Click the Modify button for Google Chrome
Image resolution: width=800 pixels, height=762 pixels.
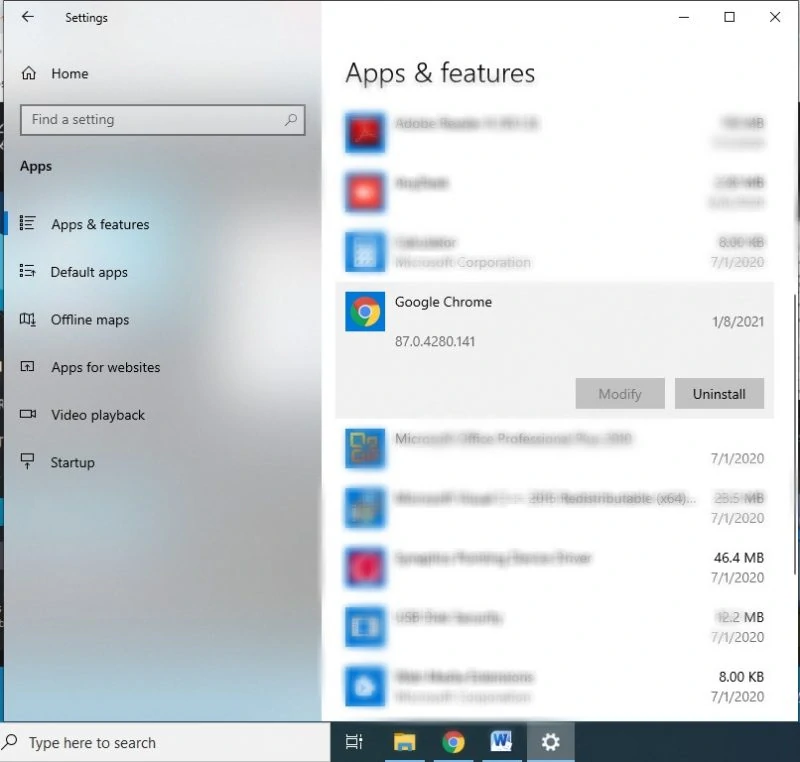[620, 394]
